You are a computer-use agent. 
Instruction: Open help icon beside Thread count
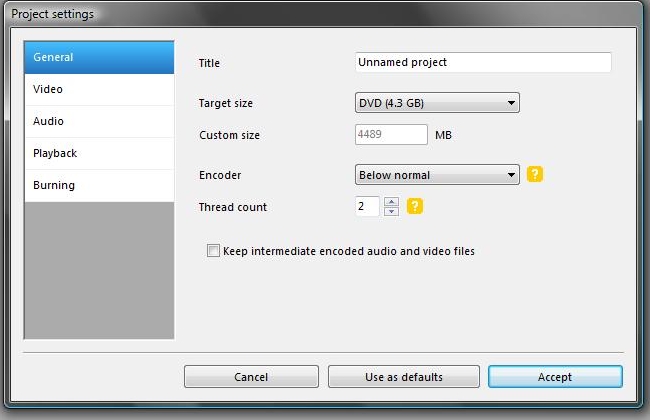point(415,206)
